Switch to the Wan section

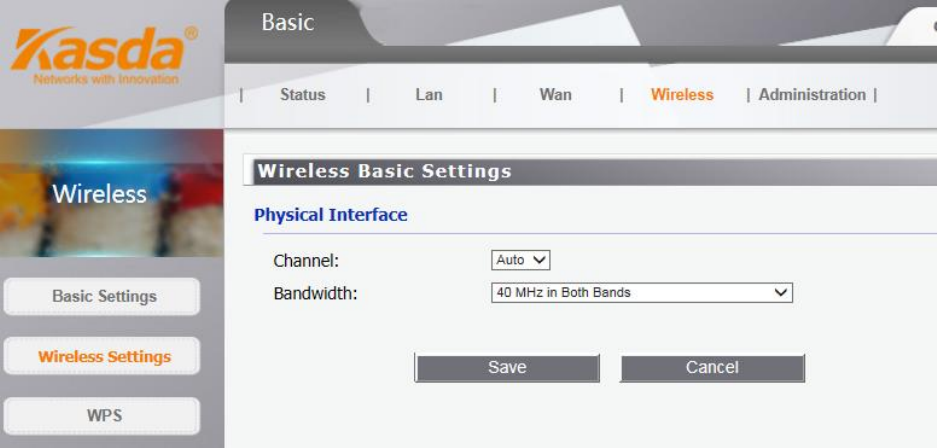(555, 95)
